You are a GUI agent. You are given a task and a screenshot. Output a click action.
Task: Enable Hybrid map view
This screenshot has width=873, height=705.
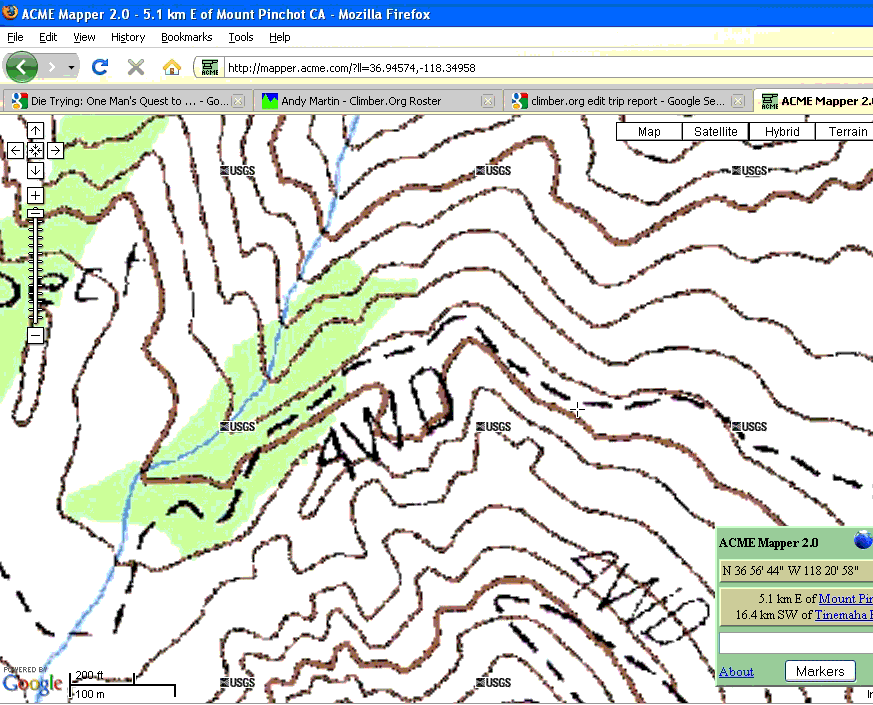pyautogui.click(x=781, y=131)
